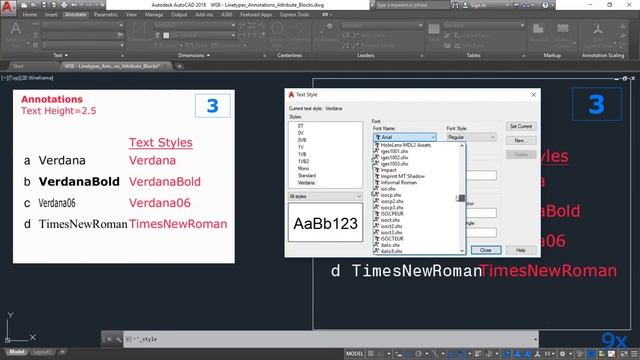Open the All styles filter dropdown
640x360 pixels.
[325, 196]
